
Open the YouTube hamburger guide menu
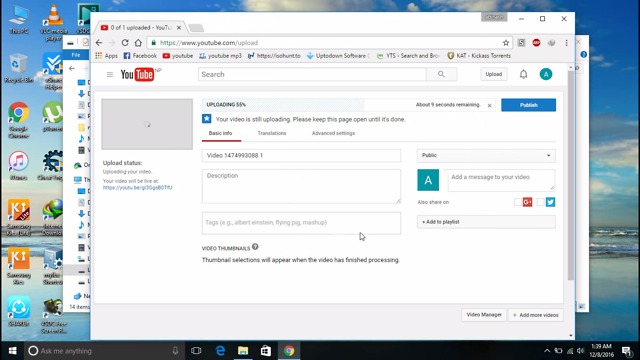(109, 74)
